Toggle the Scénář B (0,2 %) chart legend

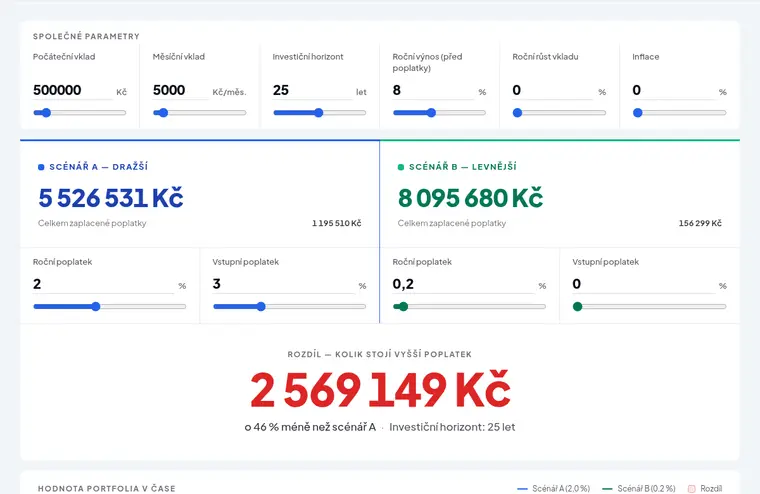(638, 489)
